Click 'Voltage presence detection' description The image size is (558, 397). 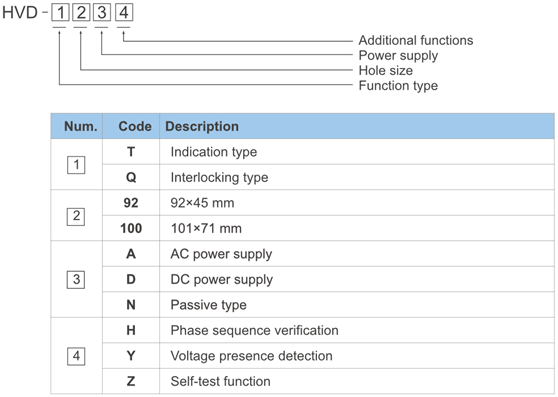click(x=252, y=356)
